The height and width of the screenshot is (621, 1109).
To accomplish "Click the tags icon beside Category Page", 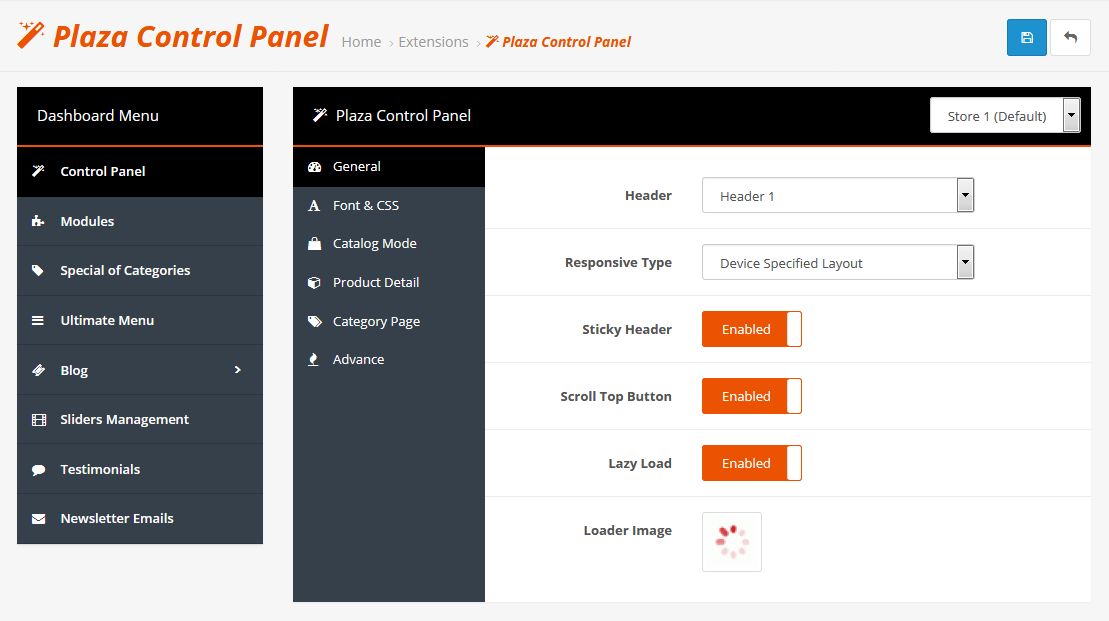I will tap(315, 321).
